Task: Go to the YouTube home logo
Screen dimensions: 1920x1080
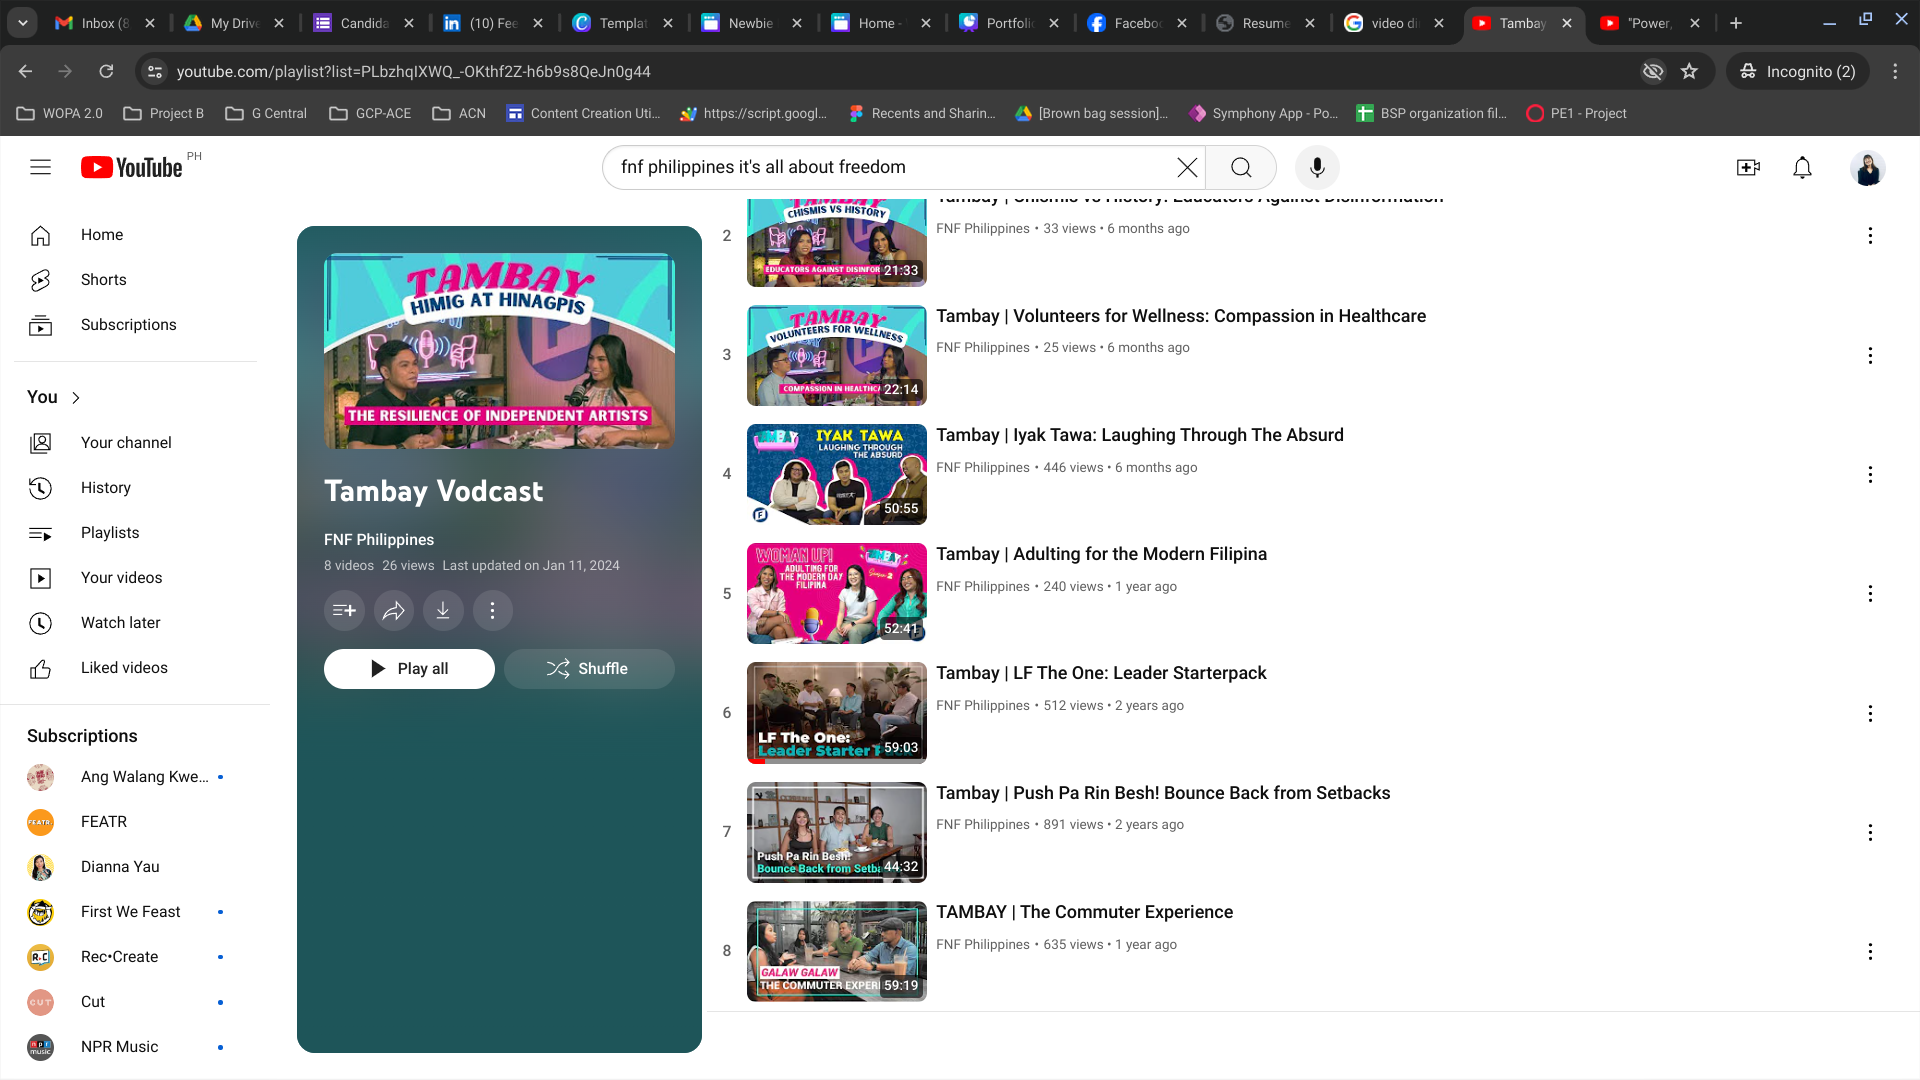Action: pyautogui.click(x=131, y=167)
